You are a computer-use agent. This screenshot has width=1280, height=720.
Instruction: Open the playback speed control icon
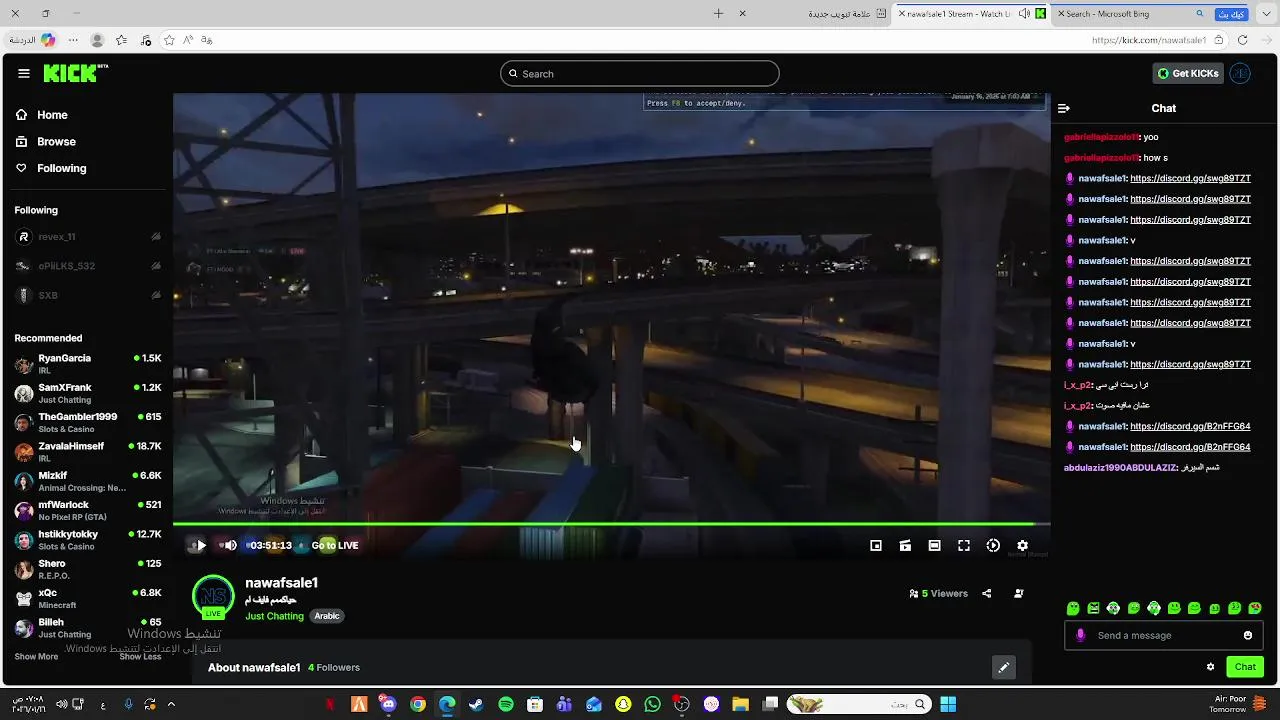993,545
